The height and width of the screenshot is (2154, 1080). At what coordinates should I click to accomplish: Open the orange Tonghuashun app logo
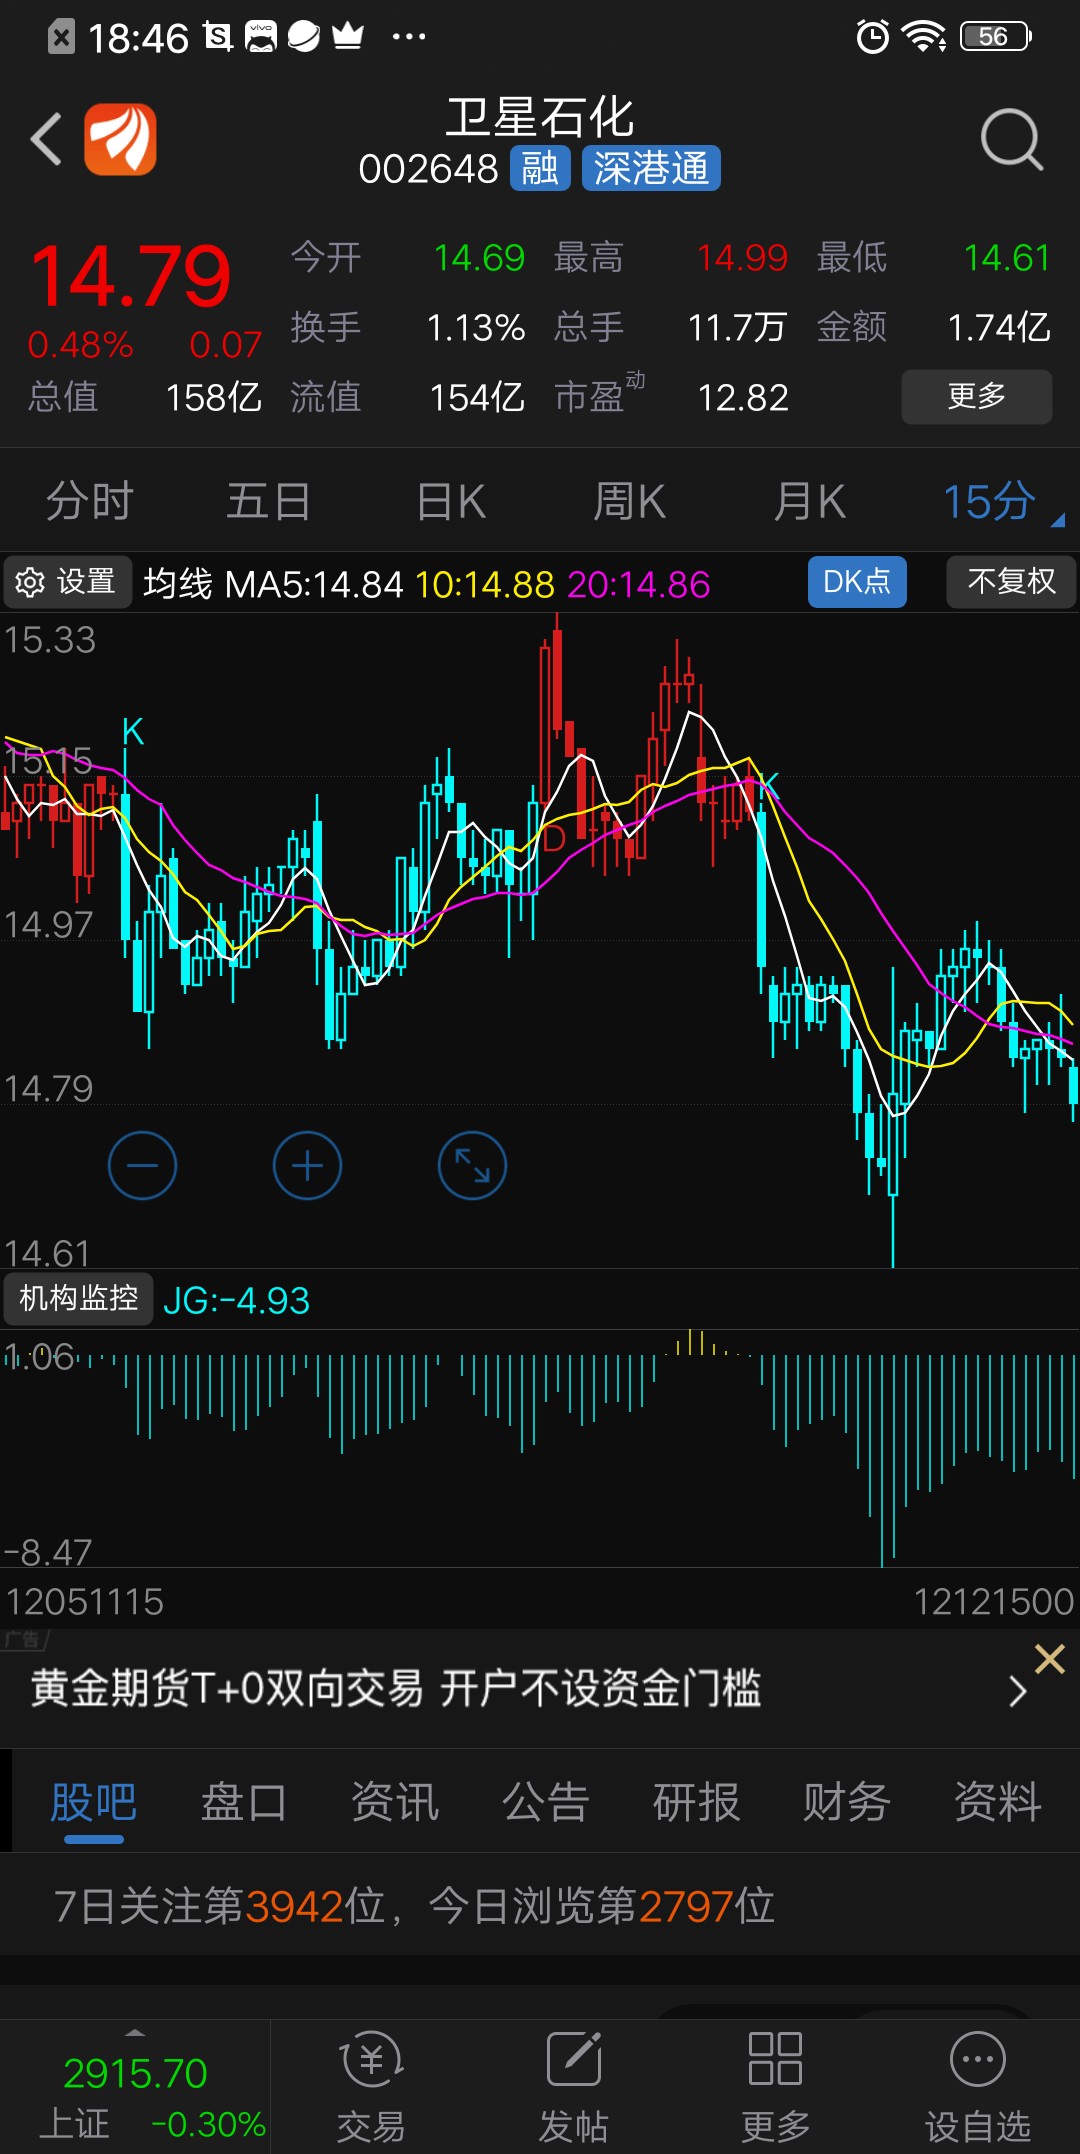coord(120,139)
